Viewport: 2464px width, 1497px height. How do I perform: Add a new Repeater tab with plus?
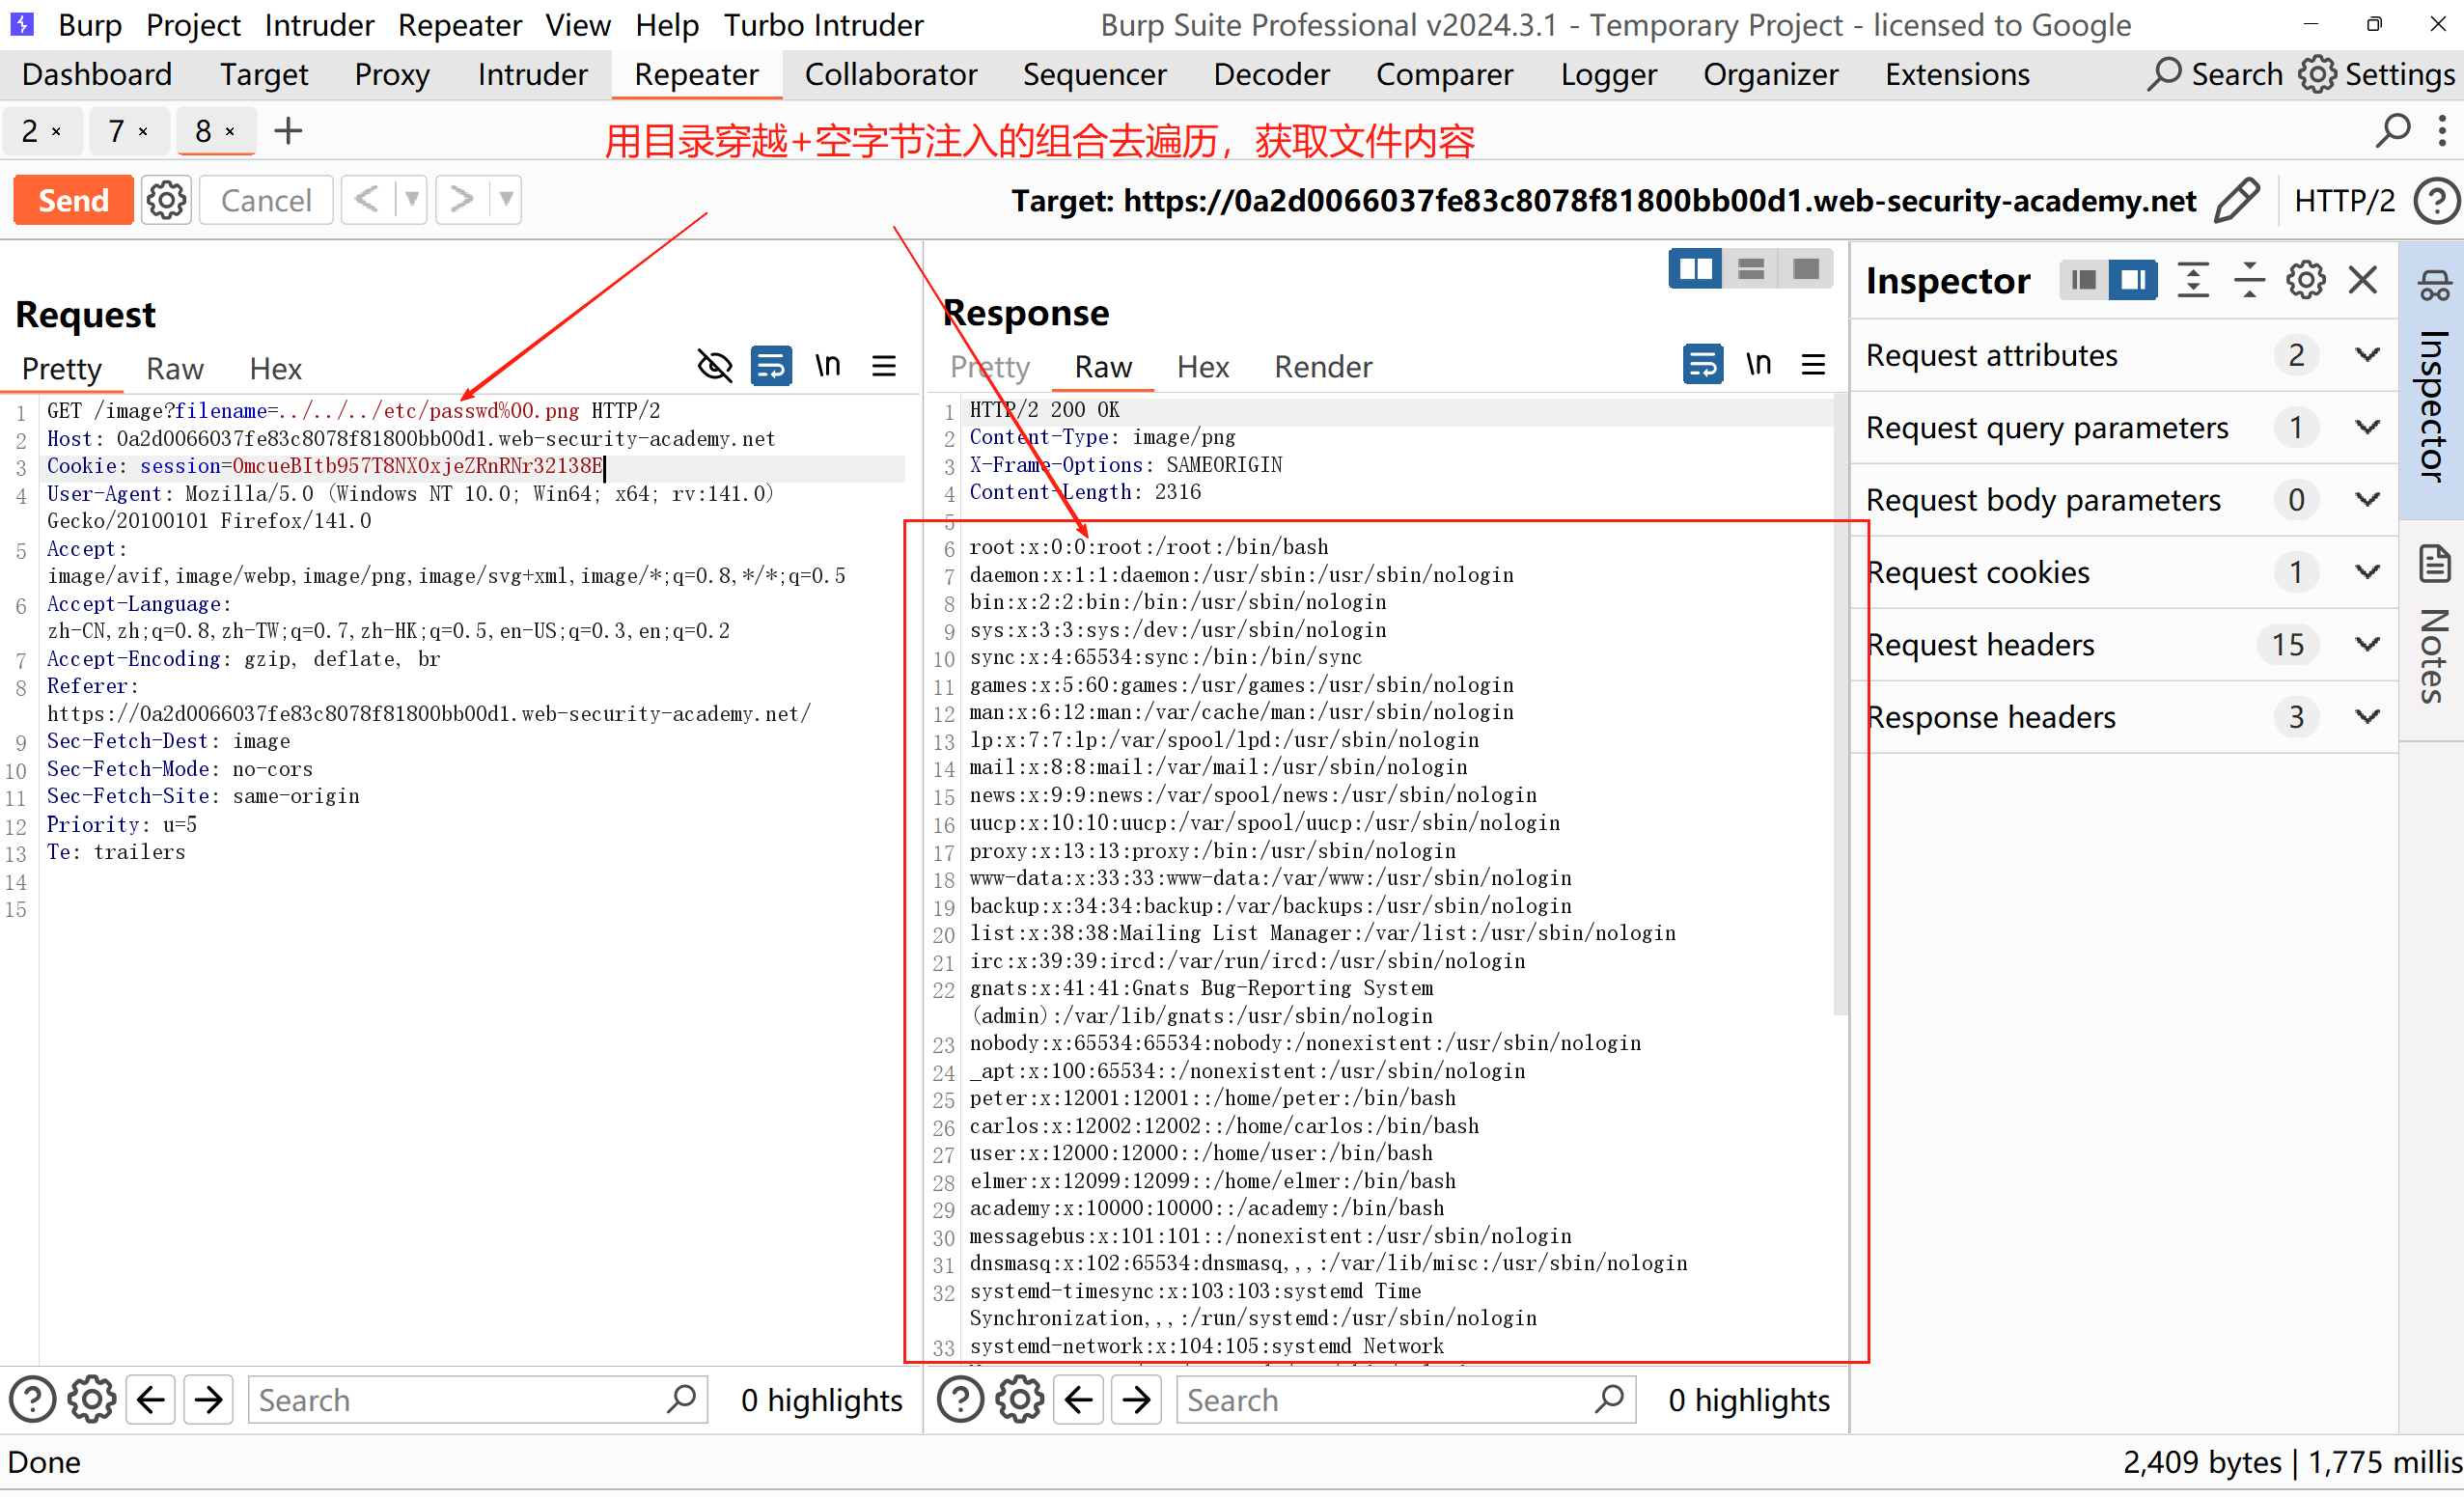coord(288,131)
